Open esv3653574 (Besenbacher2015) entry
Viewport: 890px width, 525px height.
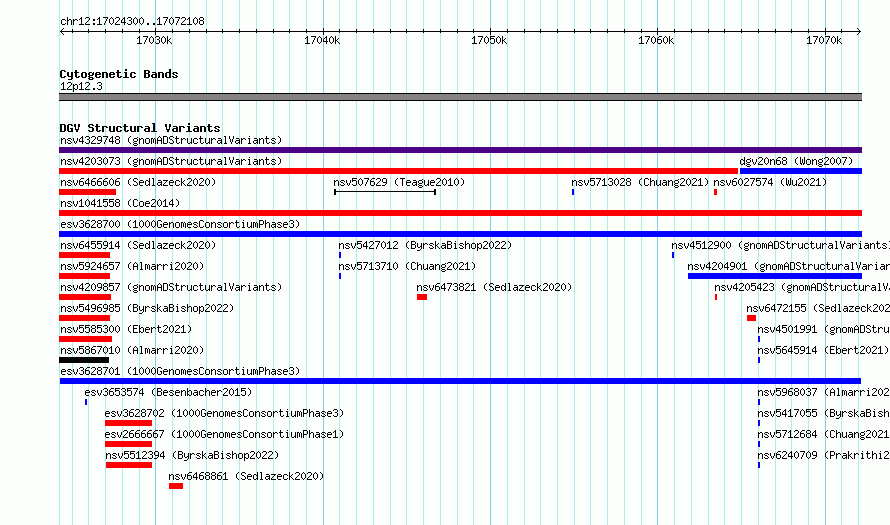(168, 392)
